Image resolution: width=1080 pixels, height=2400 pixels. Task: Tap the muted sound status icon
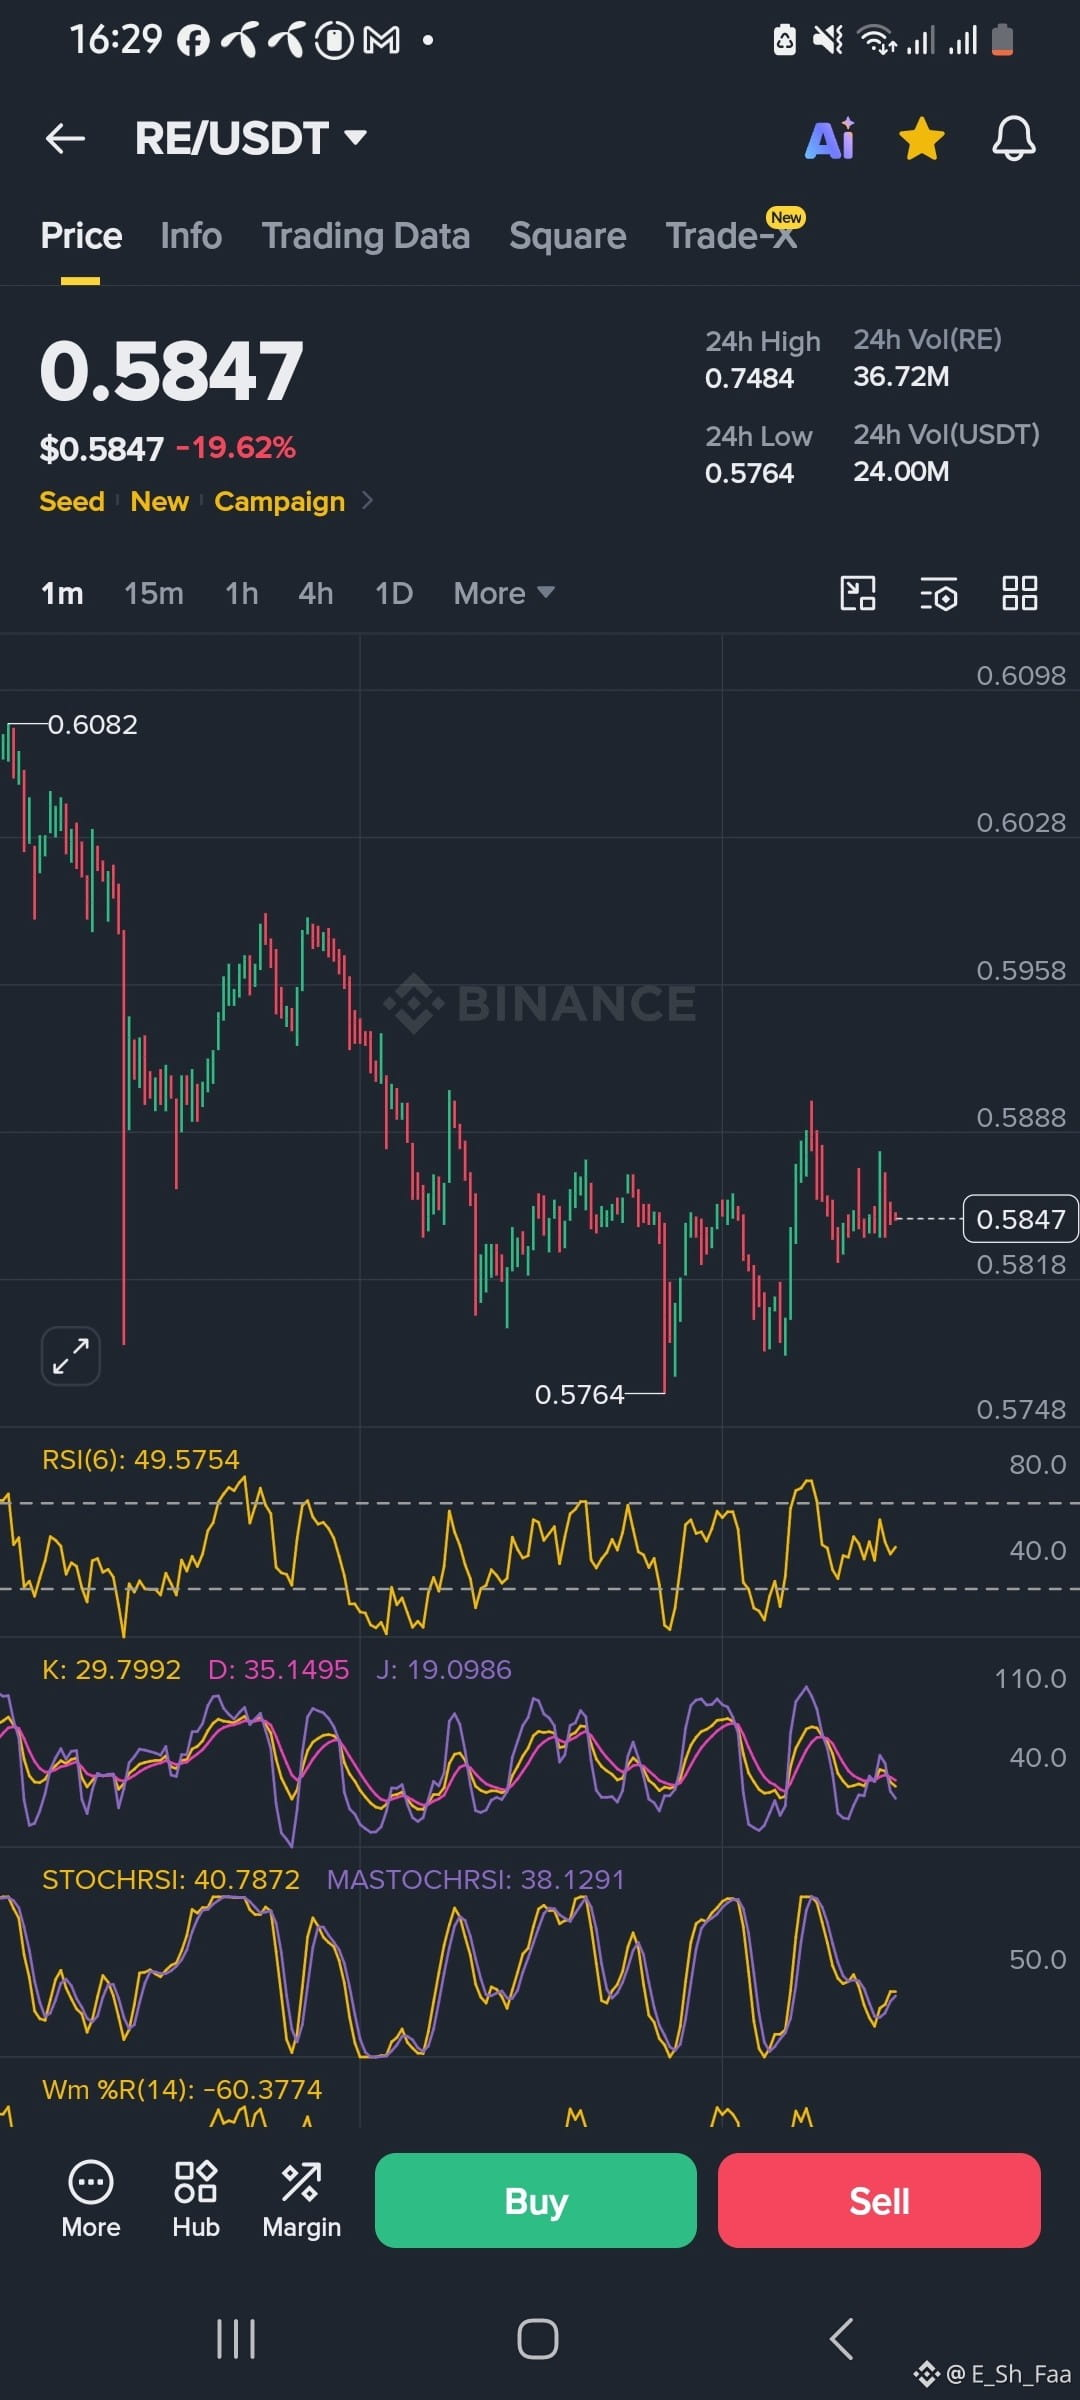[827, 40]
